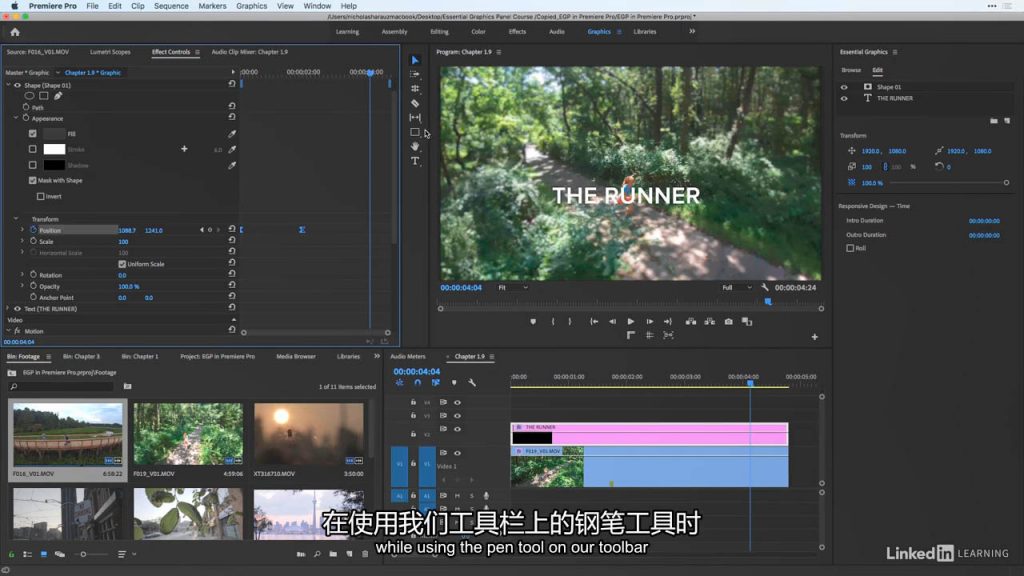The height and width of the screenshot is (576, 1024).
Task: Expand Text (THE RUNNER) group
Action: [8, 308]
